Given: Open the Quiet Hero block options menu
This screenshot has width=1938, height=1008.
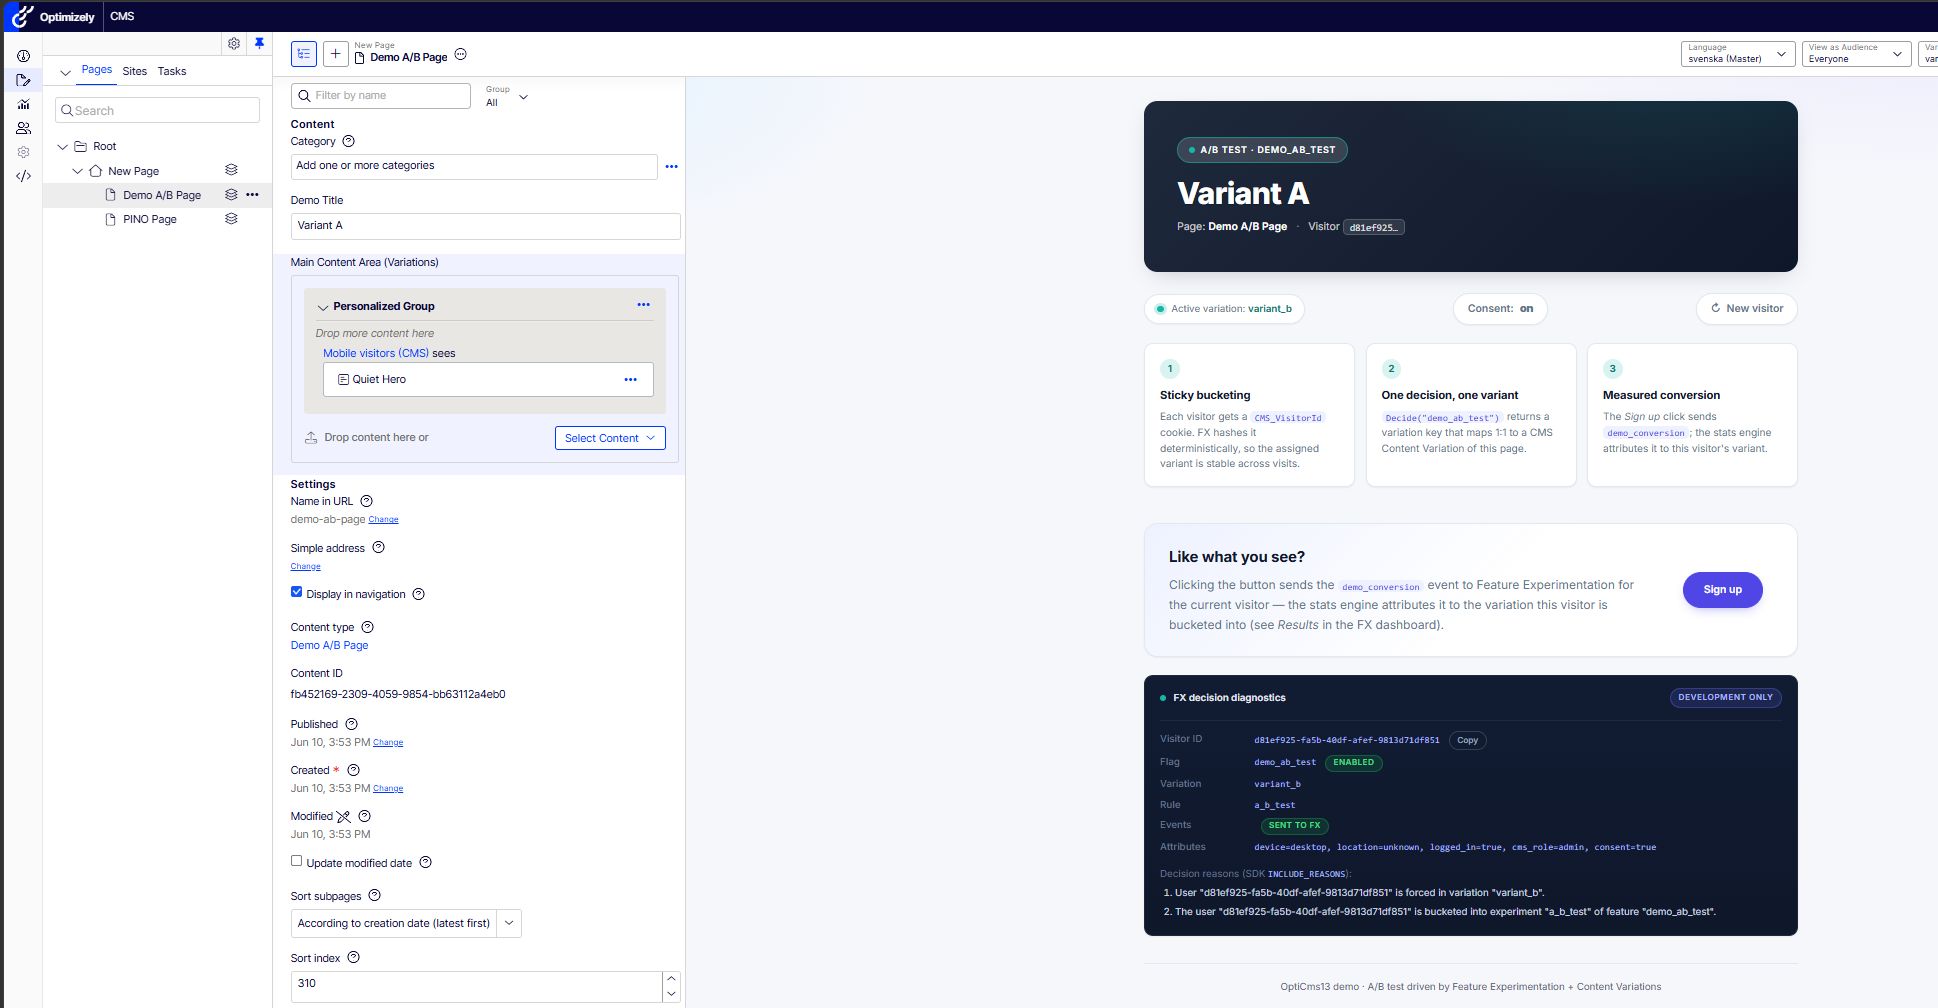Looking at the screenshot, I should pyautogui.click(x=631, y=380).
